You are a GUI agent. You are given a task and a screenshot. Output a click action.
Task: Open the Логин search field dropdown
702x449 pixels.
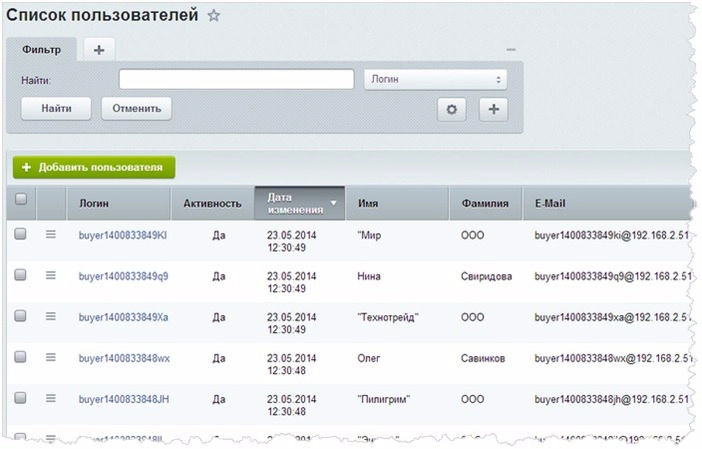pyautogui.click(x=435, y=80)
